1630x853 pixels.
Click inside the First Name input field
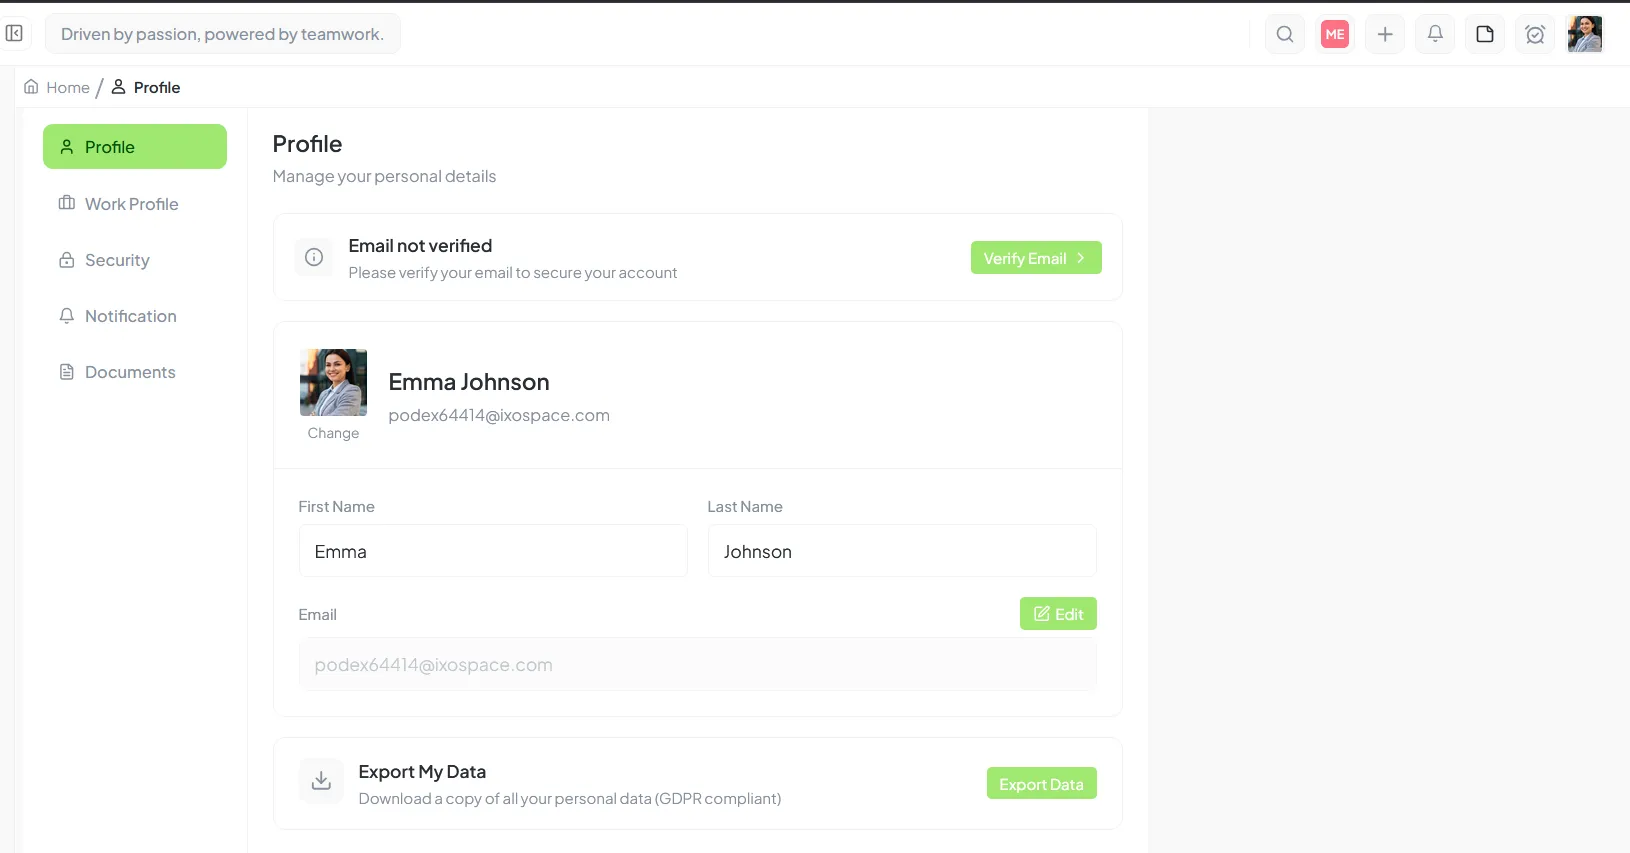click(x=492, y=551)
